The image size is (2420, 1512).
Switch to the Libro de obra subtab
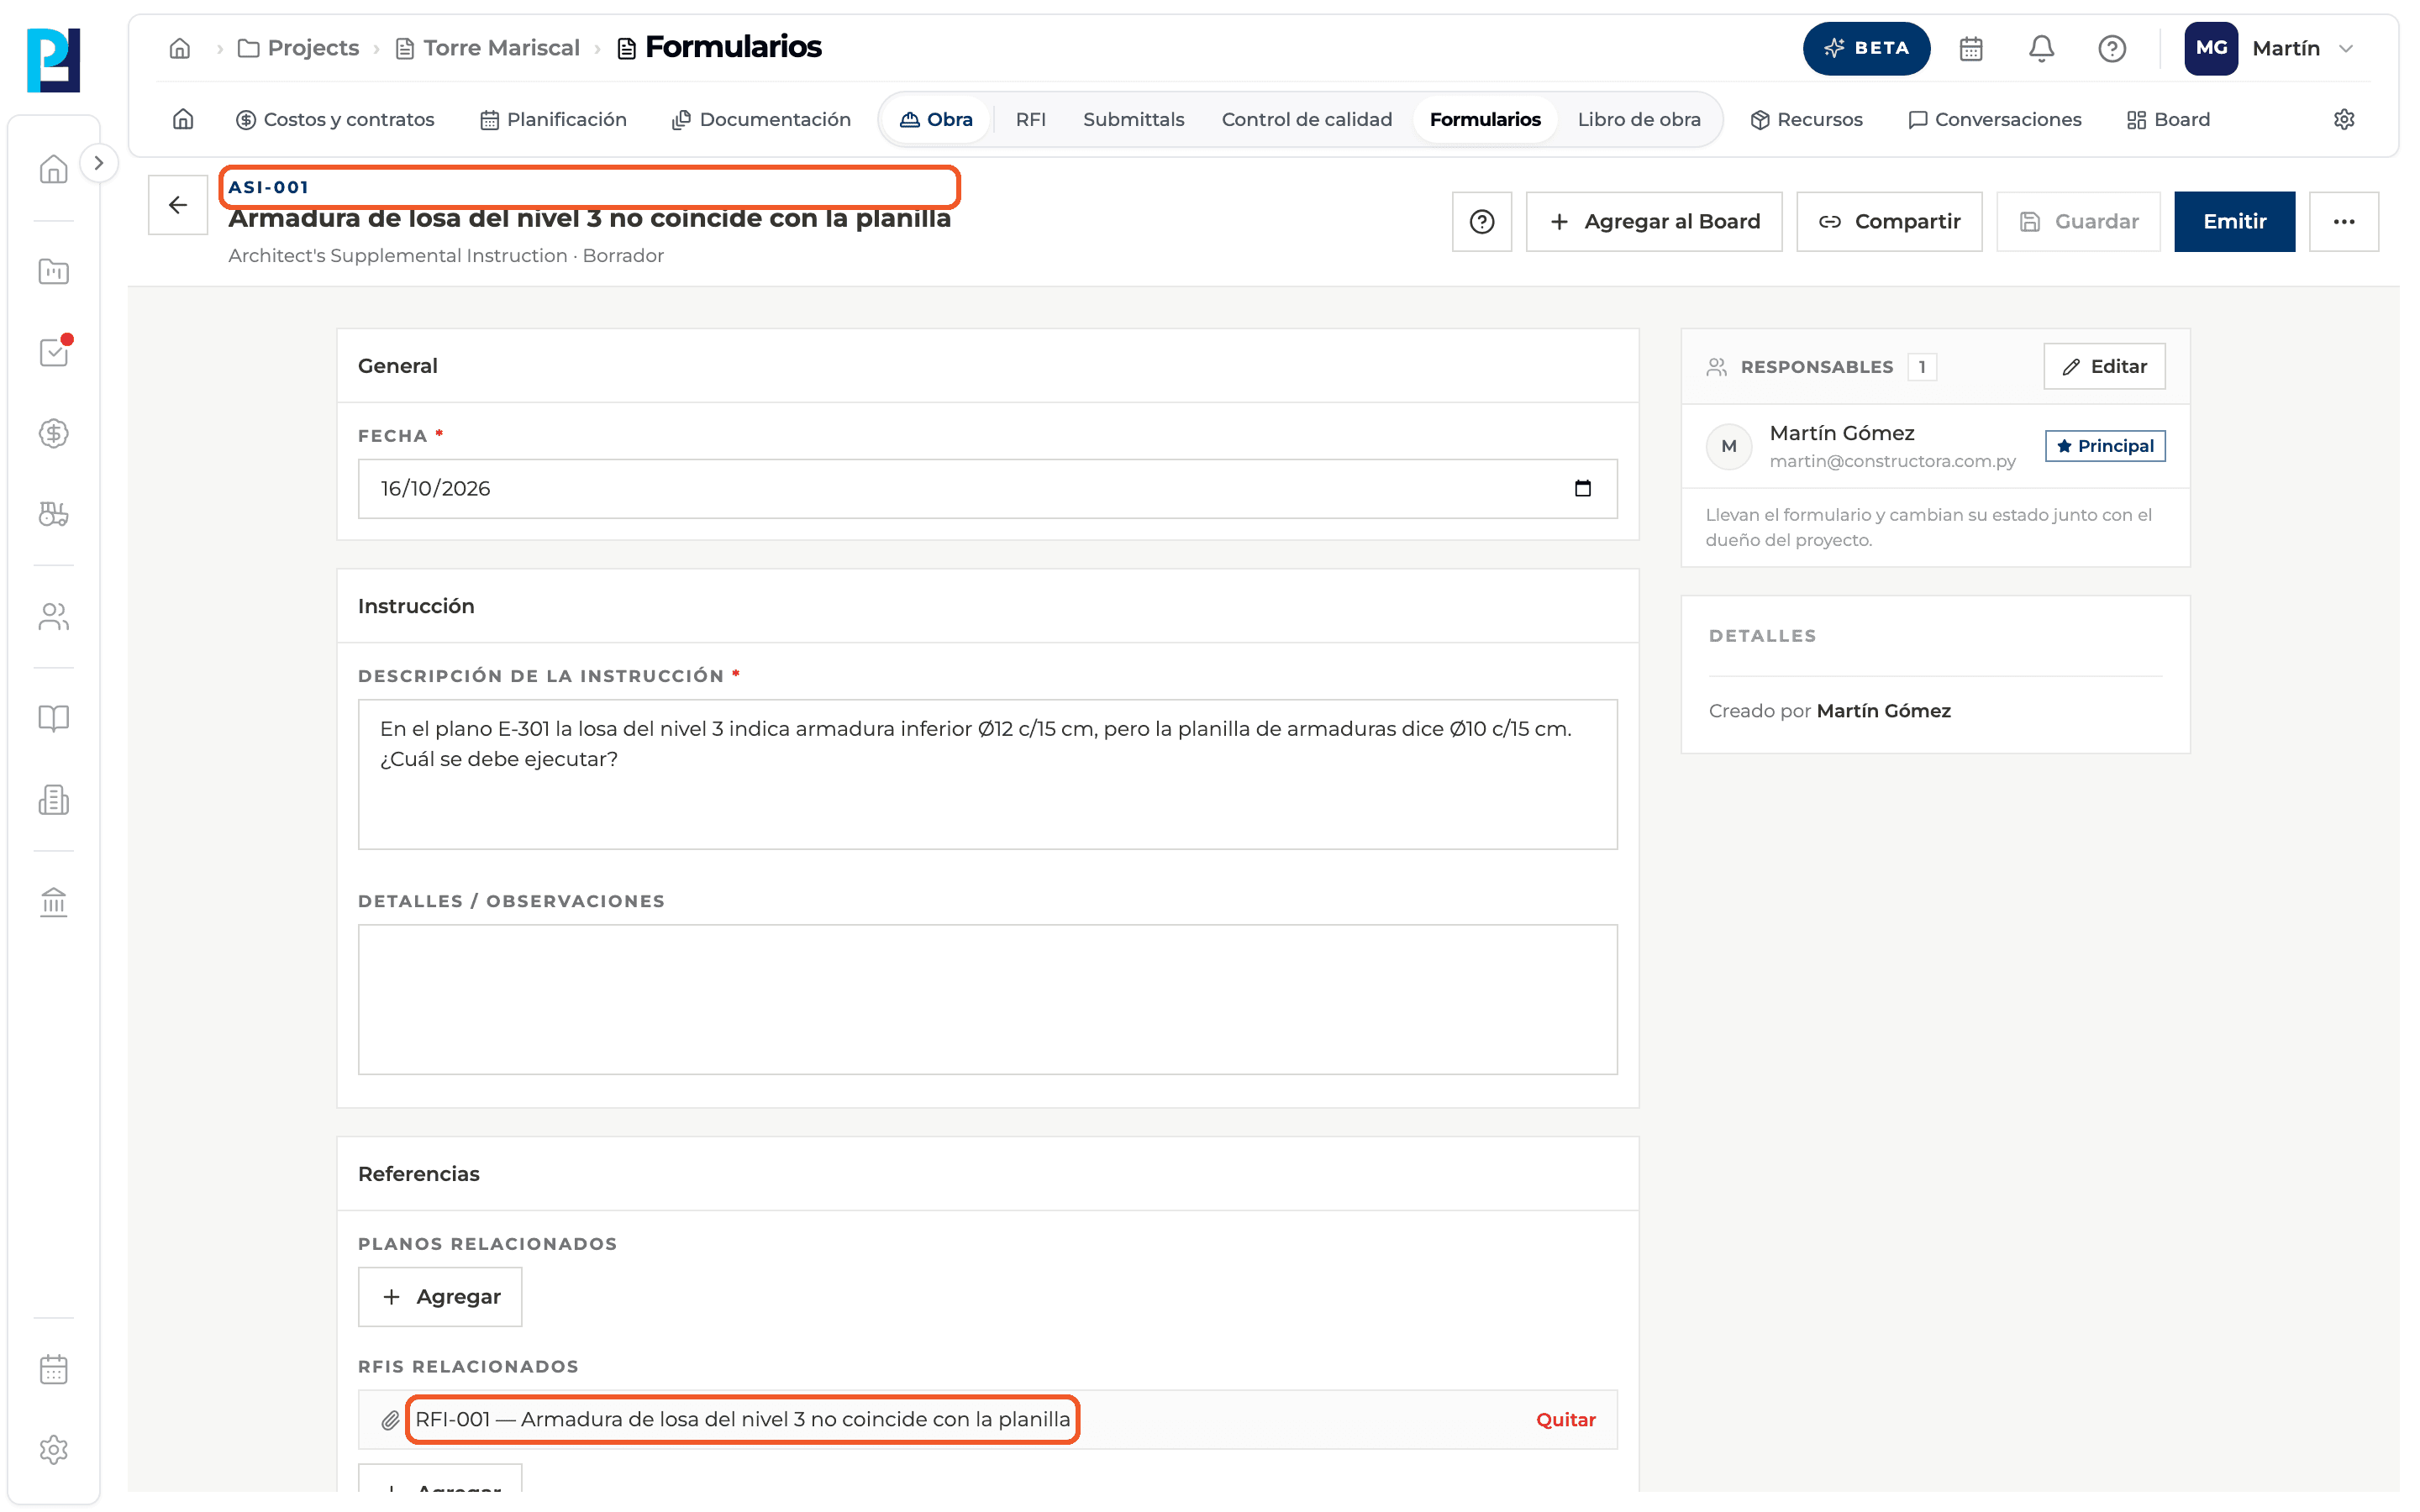pyautogui.click(x=1638, y=119)
